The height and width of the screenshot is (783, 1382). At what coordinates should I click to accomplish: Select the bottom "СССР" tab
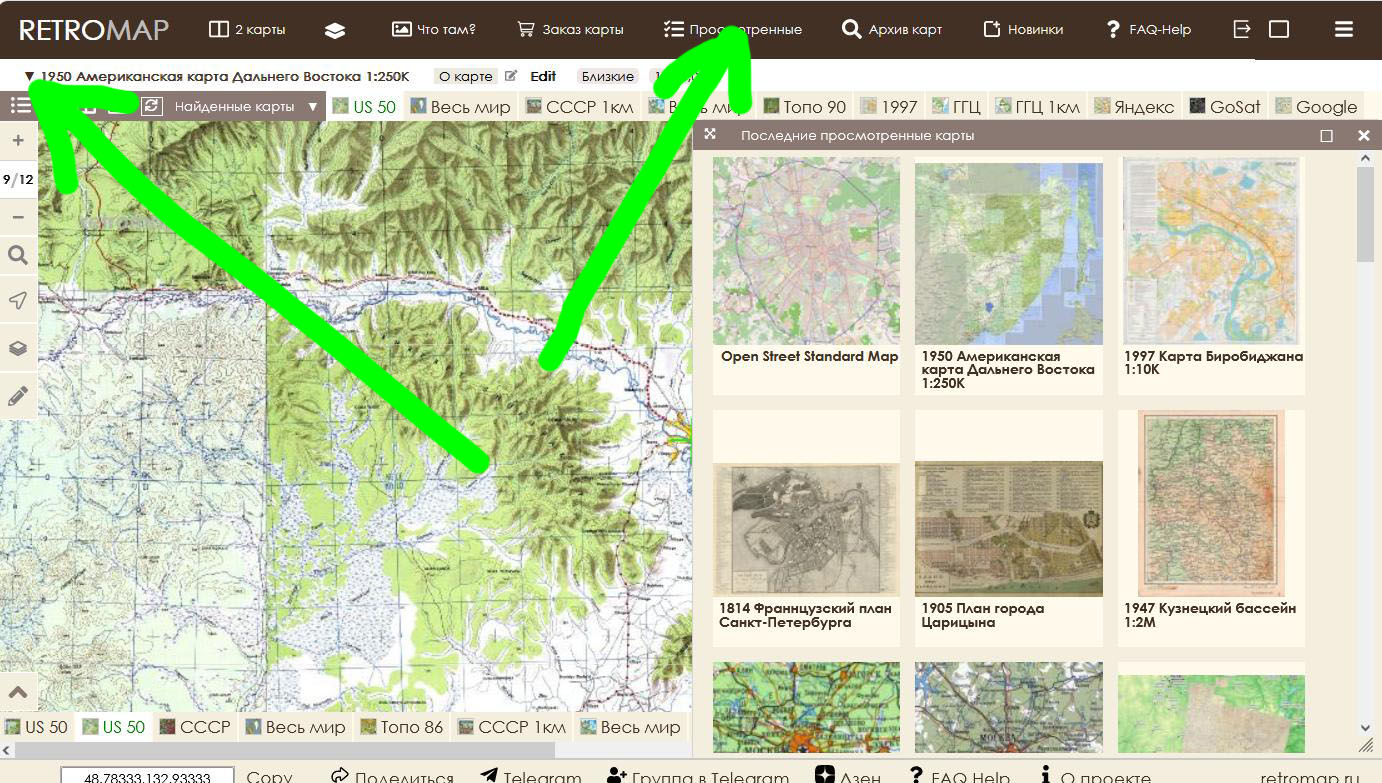tap(195, 727)
